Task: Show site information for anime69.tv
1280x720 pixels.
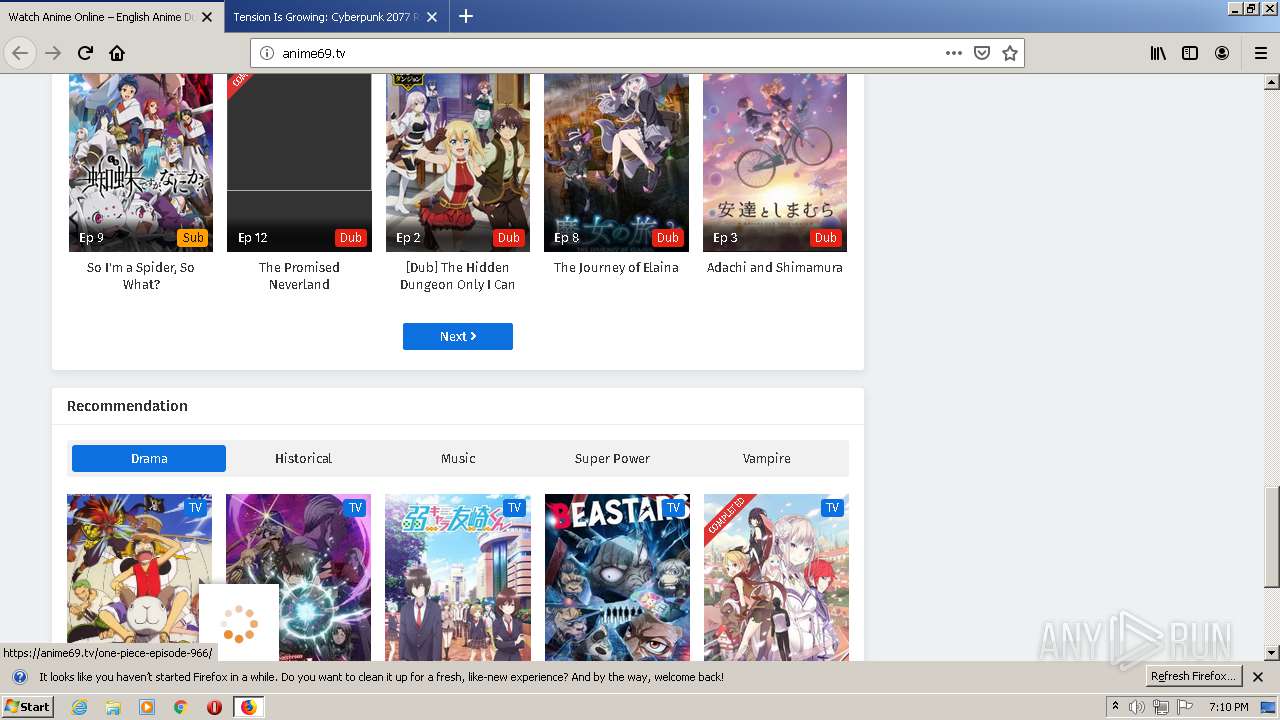Action: 267,53
